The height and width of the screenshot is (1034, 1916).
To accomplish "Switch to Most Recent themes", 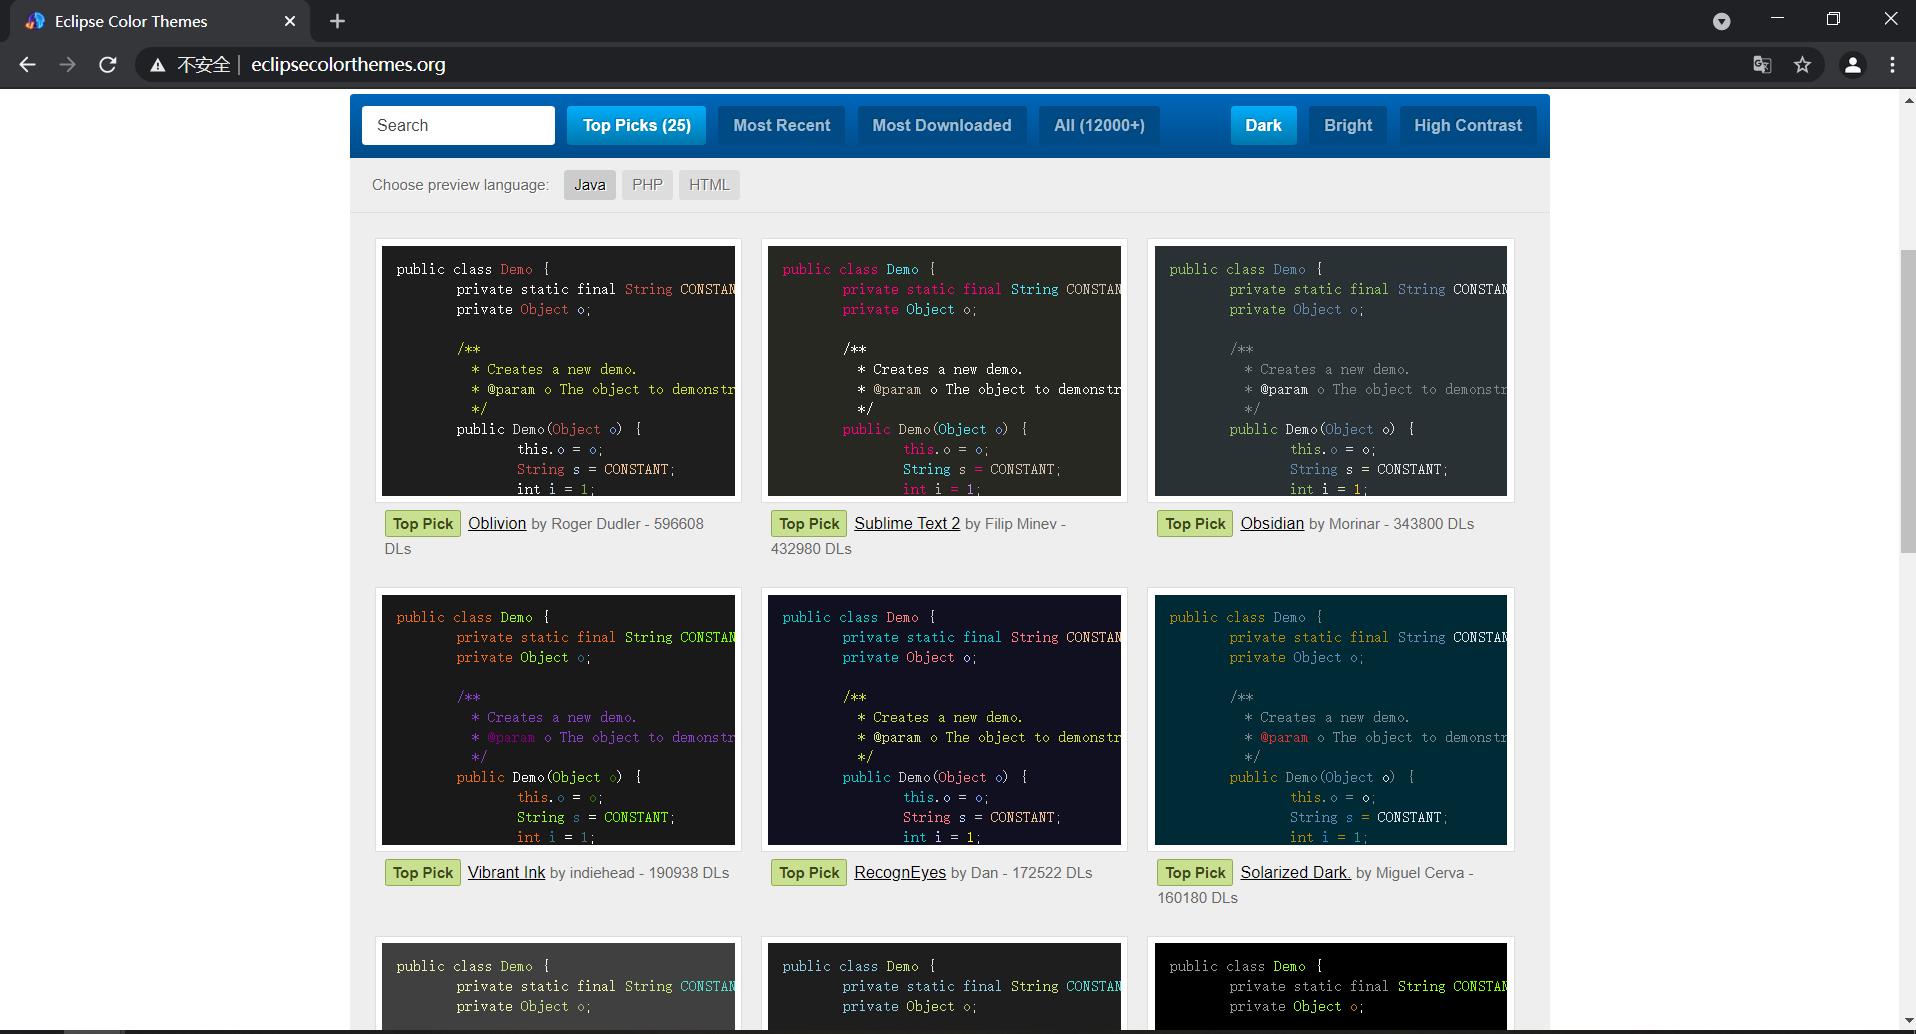I will pos(782,125).
